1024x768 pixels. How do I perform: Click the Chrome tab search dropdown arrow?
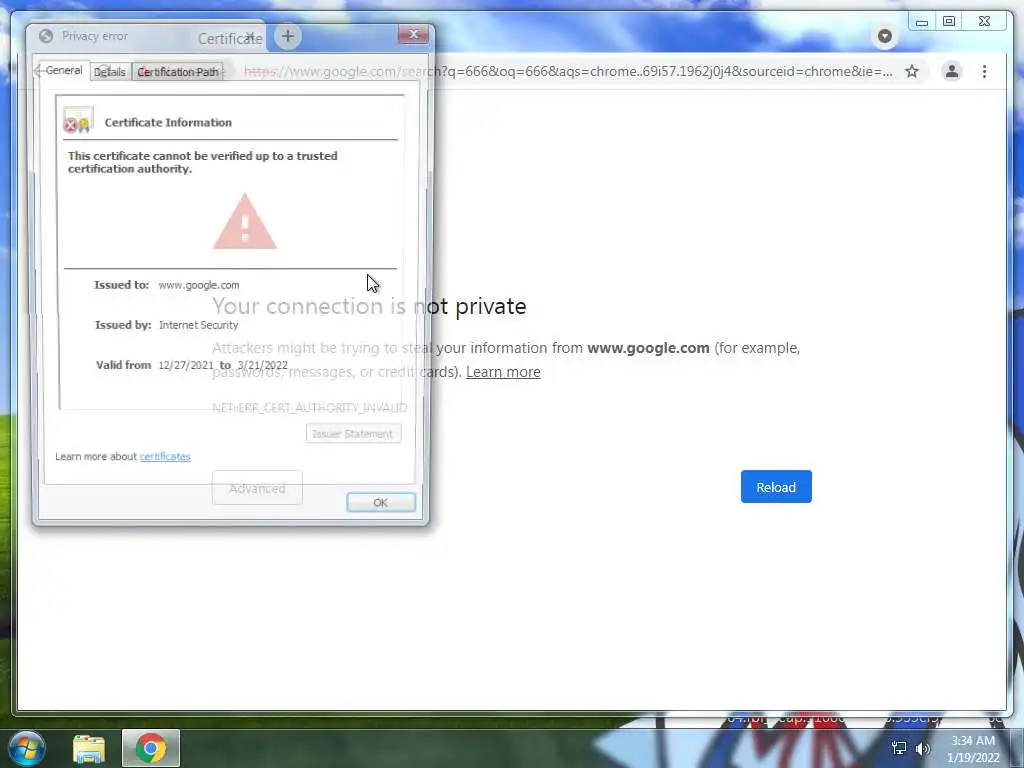coord(884,36)
